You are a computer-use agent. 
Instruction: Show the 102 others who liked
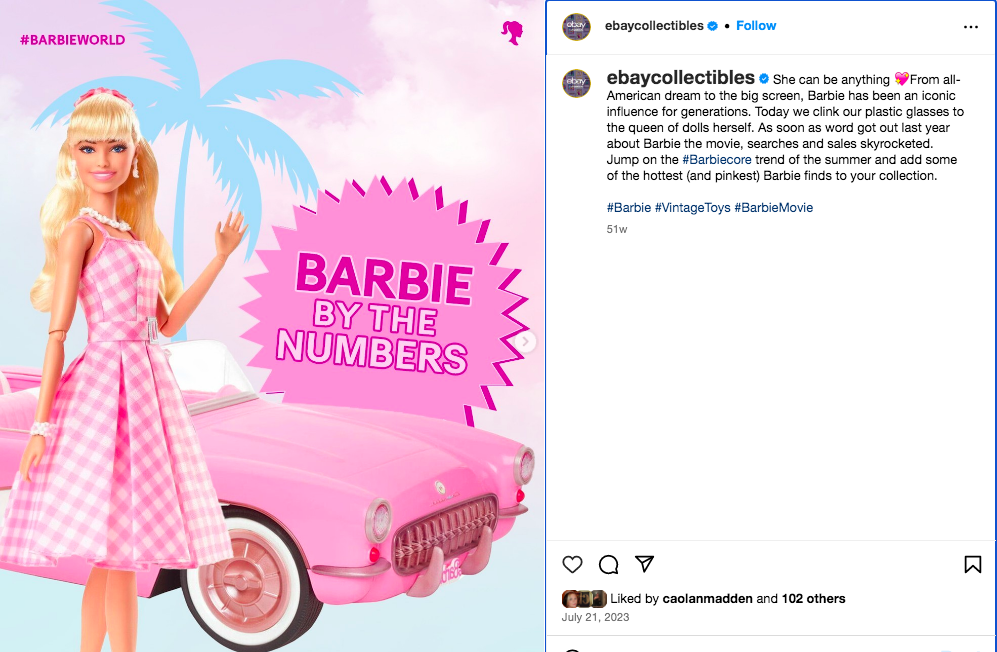(813, 599)
